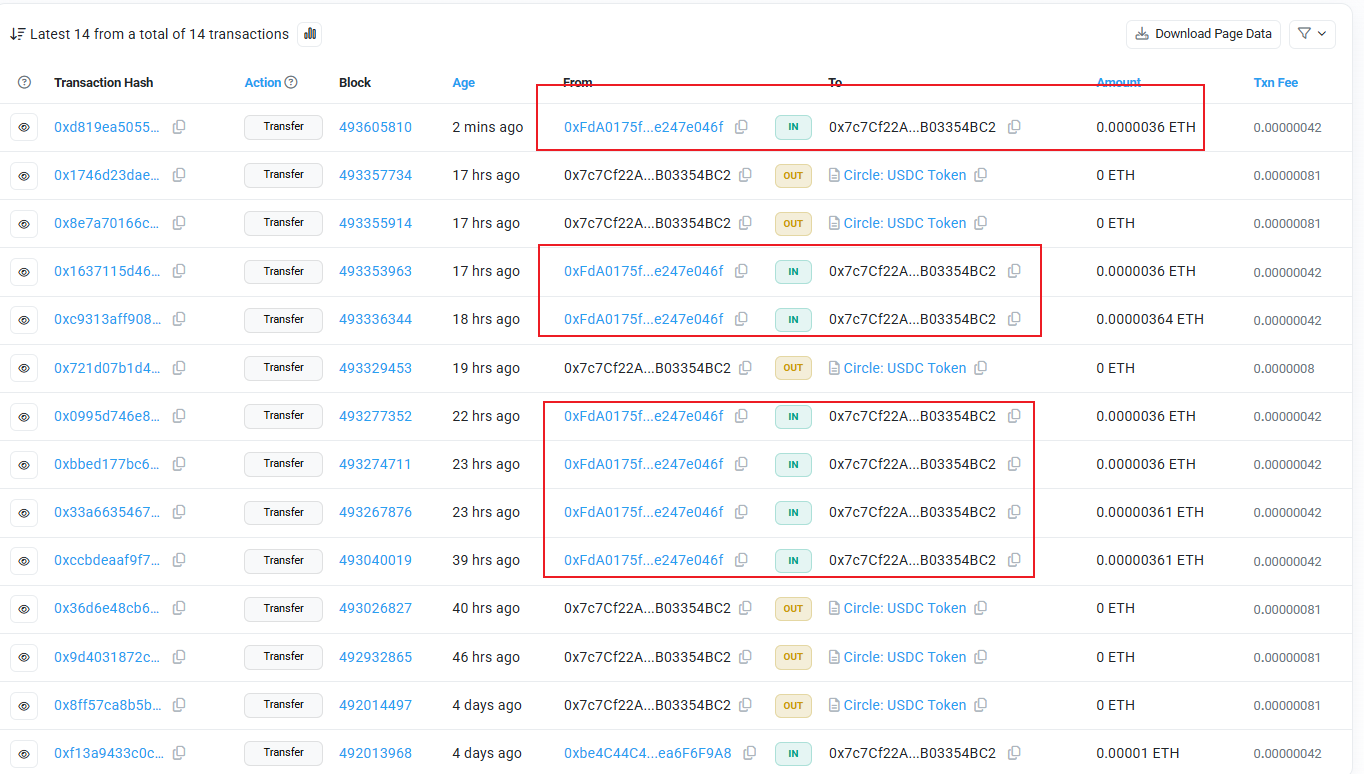Preview details for transaction 0x721d07b1d4

pyautogui.click(x=25, y=368)
